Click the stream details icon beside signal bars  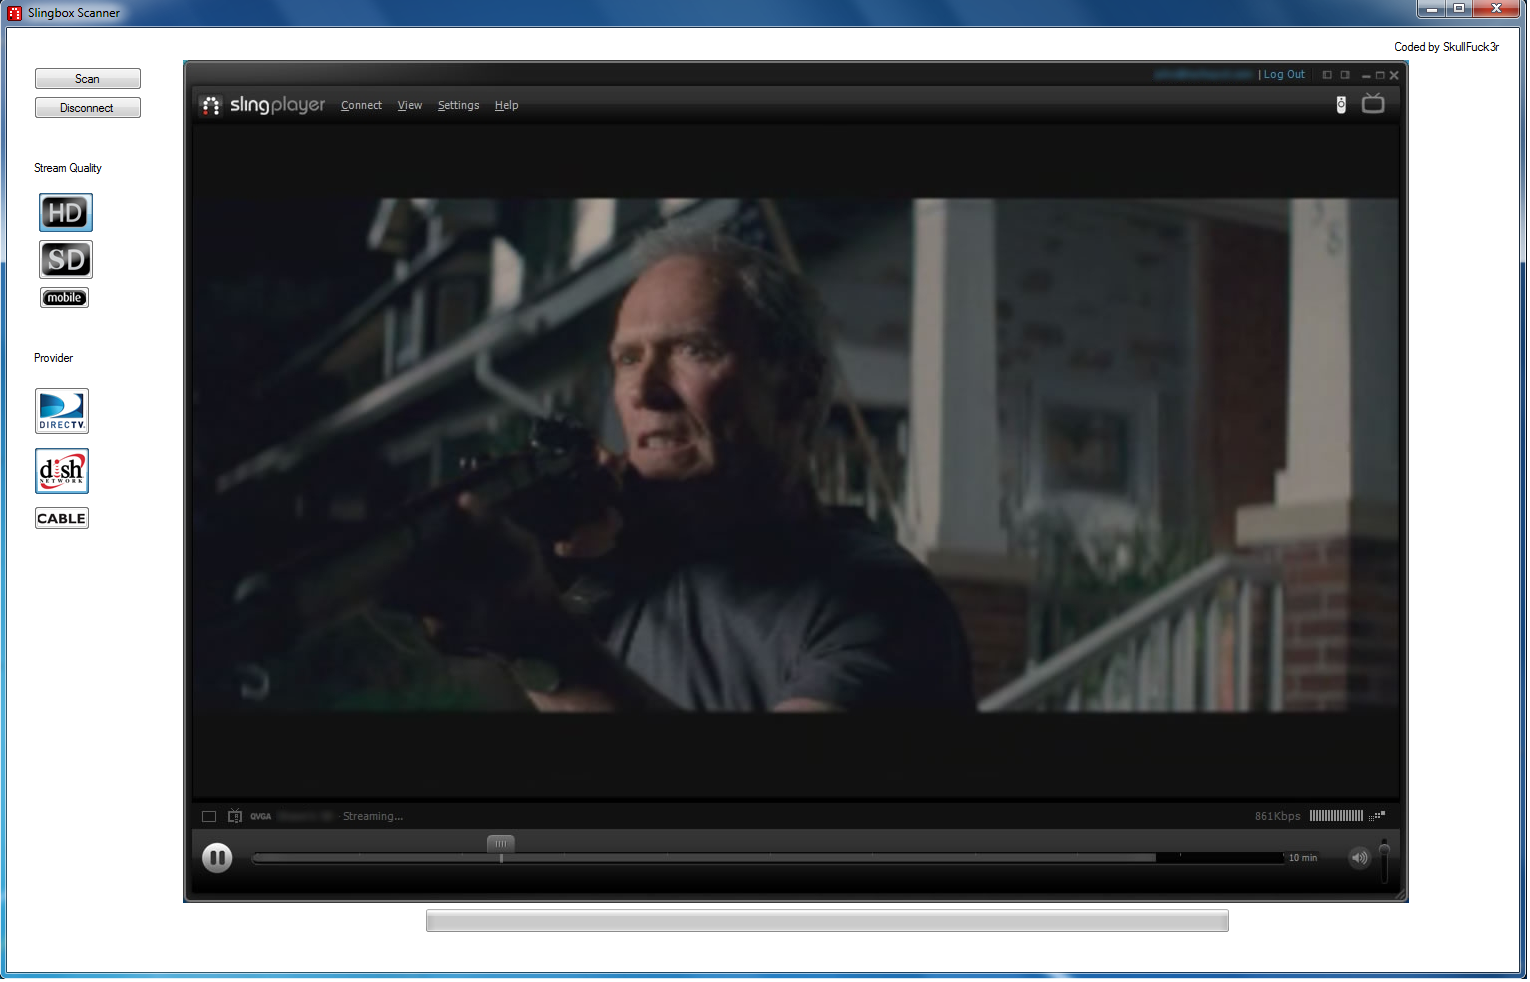point(1377,816)
